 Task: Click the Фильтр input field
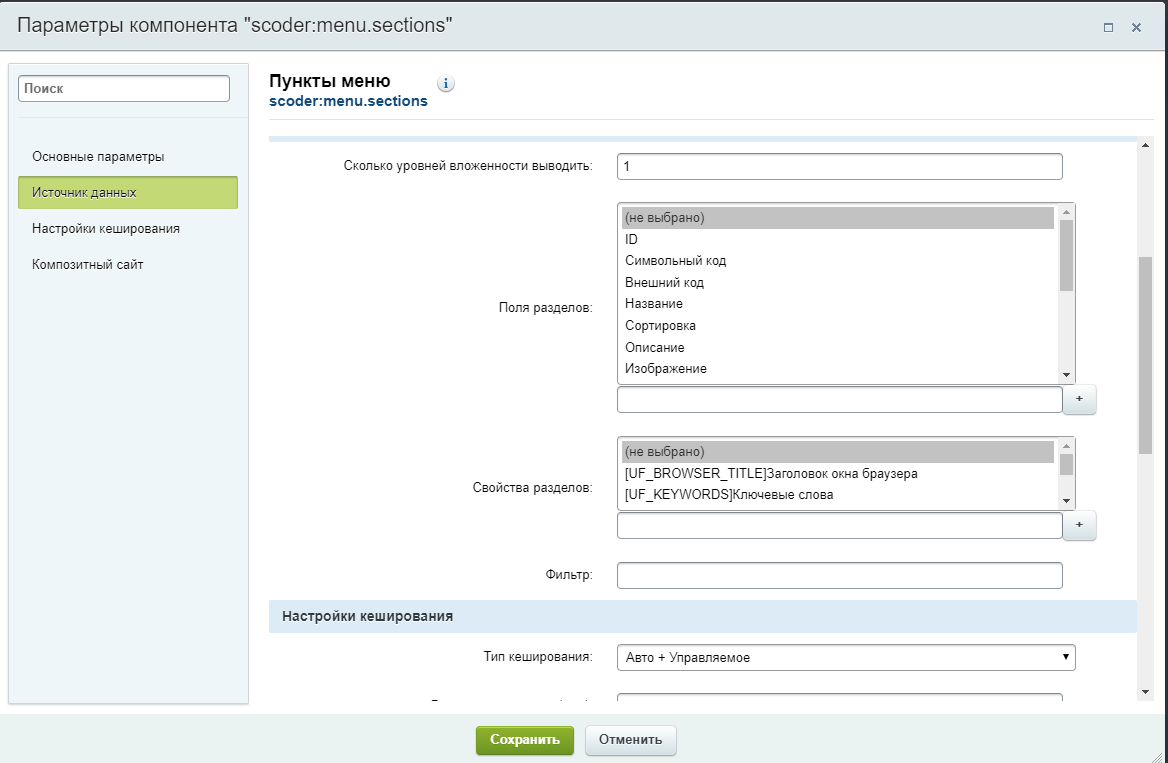[x=839, y=575]
